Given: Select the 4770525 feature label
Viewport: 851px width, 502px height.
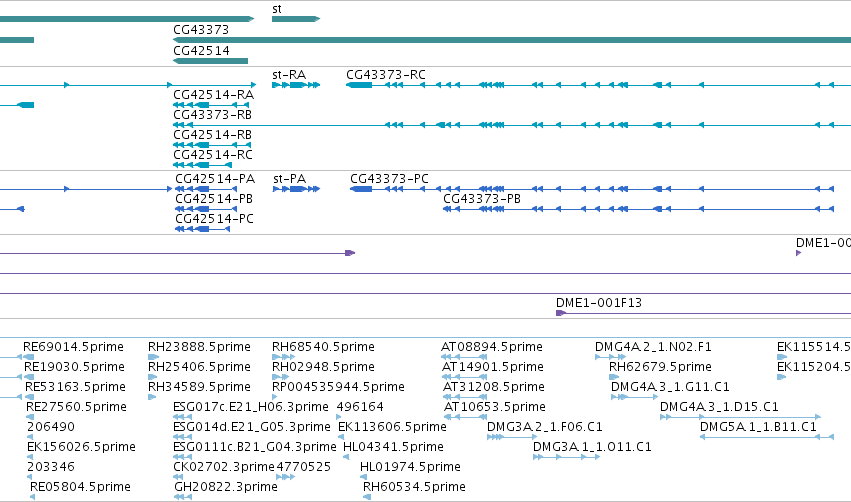Looking at the screenshot, I should (x=304, y=467).
